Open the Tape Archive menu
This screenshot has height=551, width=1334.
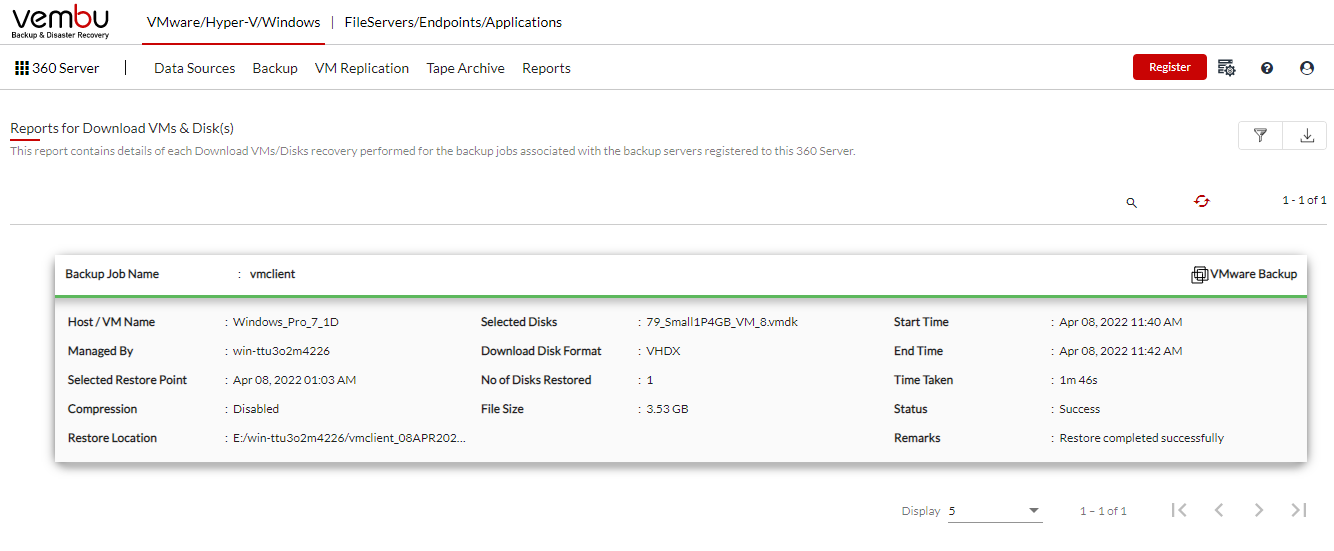(466, 68)
